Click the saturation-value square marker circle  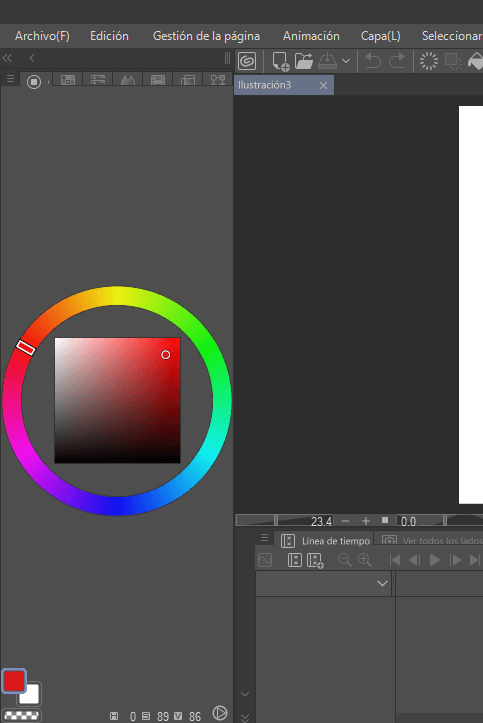click(x=165, y=355)
